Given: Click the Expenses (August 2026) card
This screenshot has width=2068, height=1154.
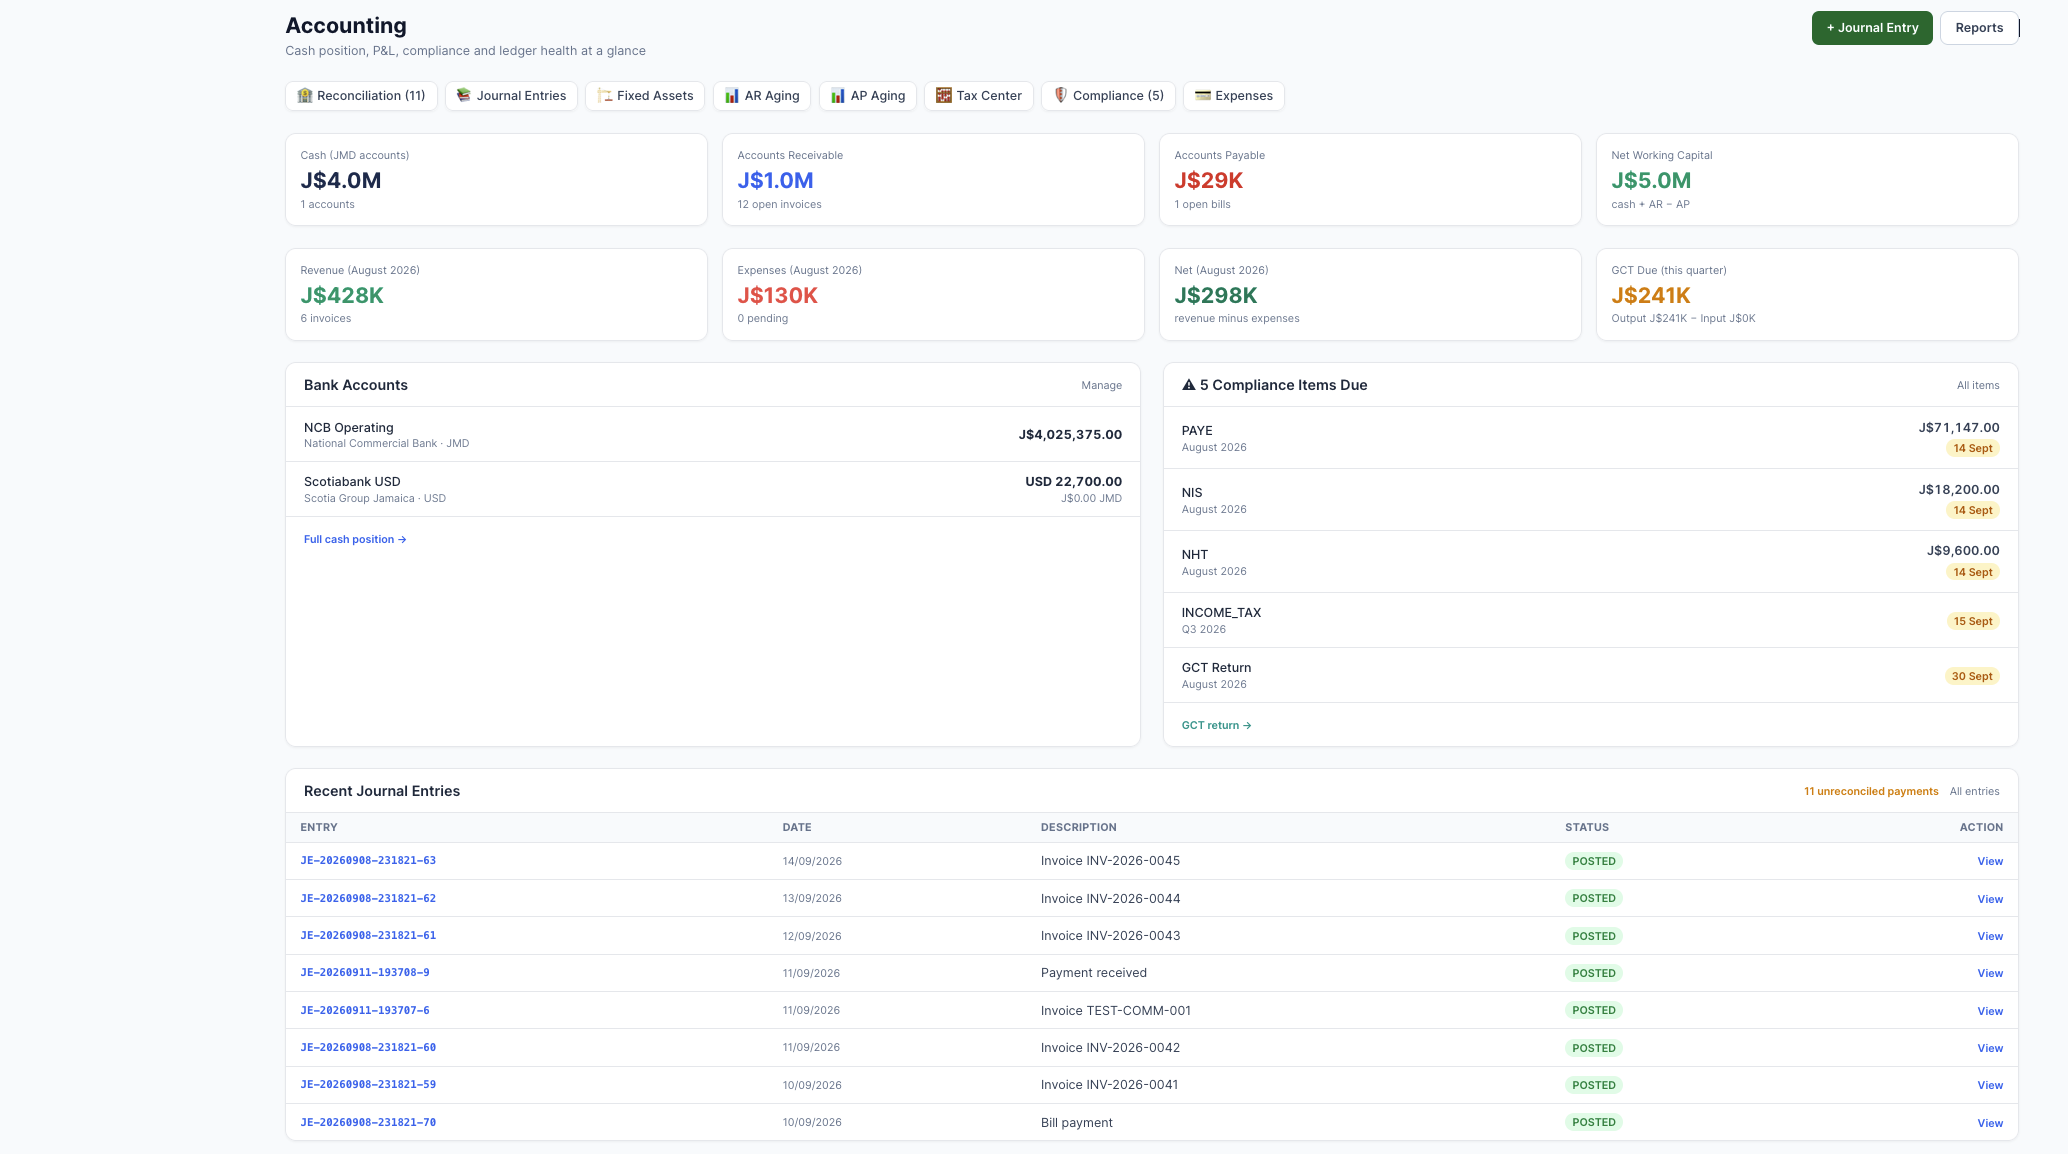Looking at the screenshot, I should coord(933,295).
